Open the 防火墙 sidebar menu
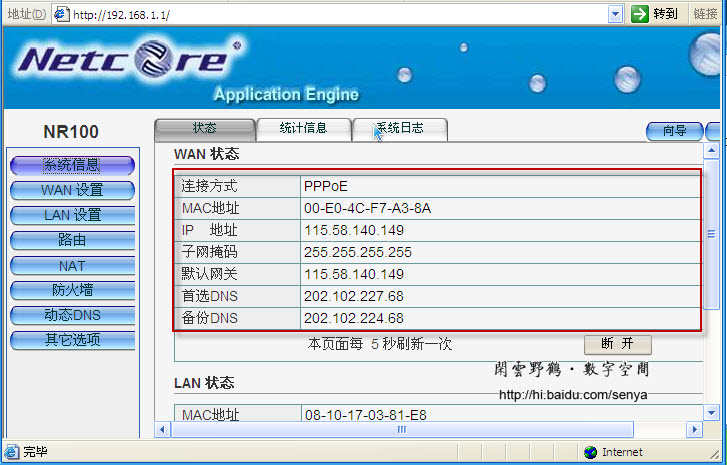727x465 pixels. (x=72, y=290)
